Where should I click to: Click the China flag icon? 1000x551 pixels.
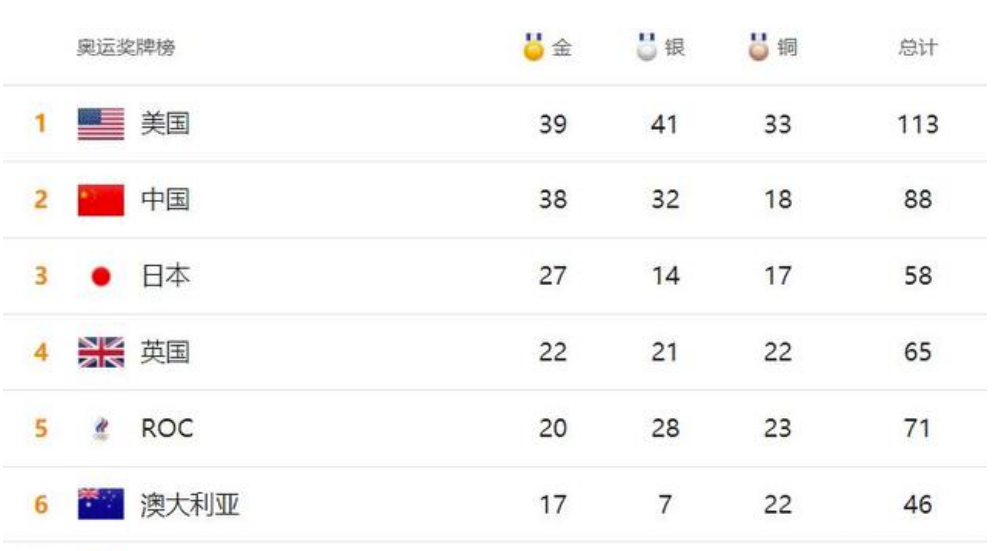(101, 200)
